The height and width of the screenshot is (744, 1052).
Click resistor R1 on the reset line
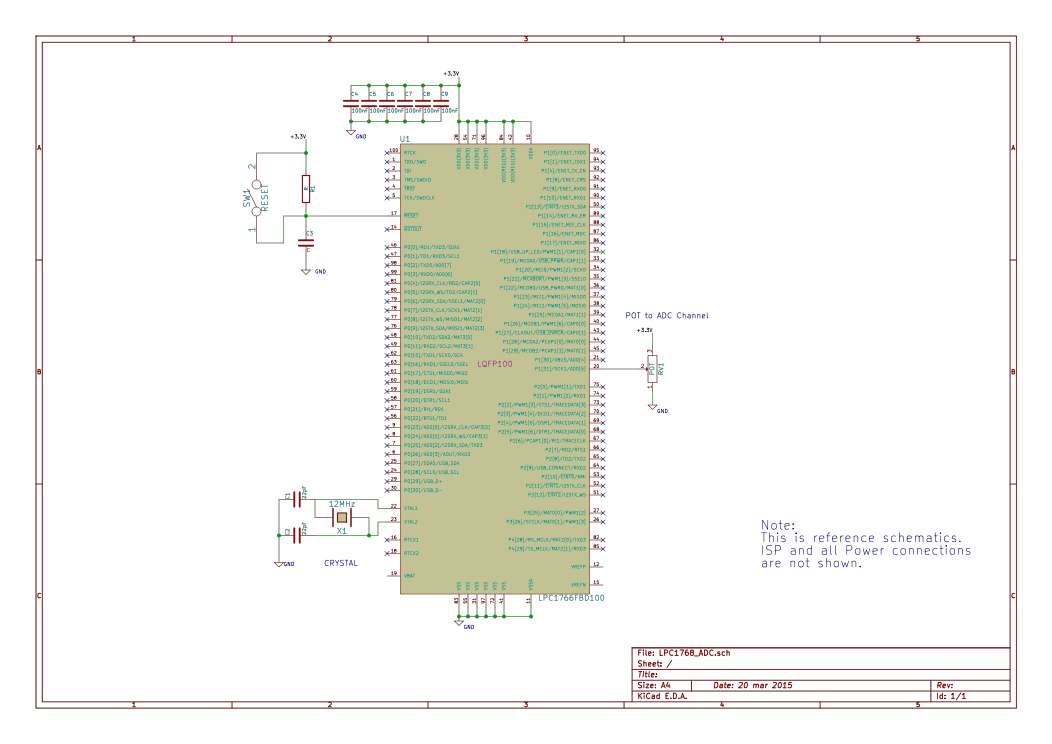(306, 187)
